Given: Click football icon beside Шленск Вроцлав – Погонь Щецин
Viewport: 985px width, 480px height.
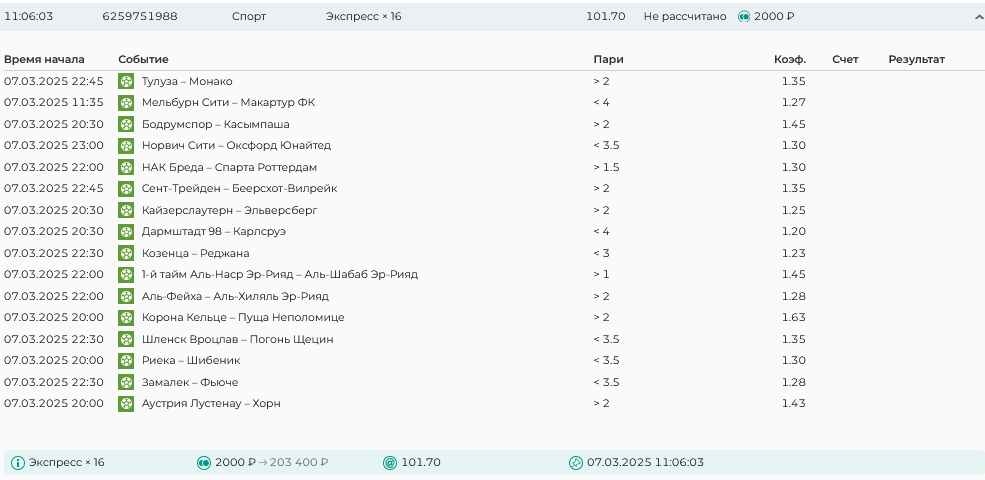Looking at the screenshot, I should (x=126, y=339).
